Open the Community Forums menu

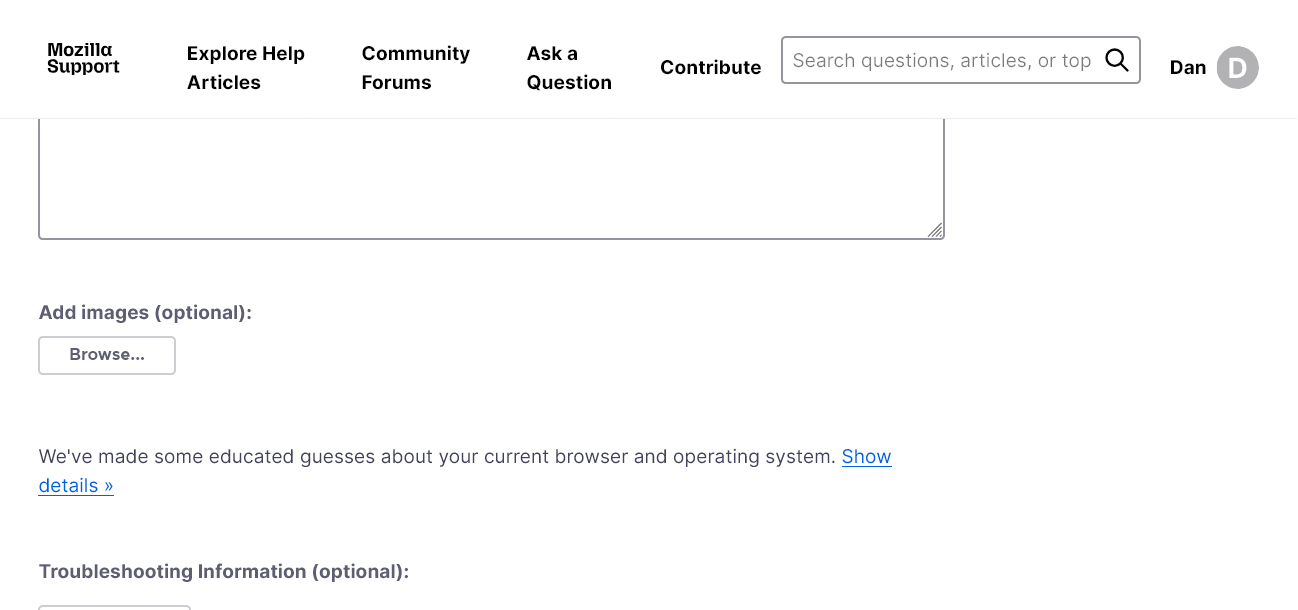tap(415, 68)
